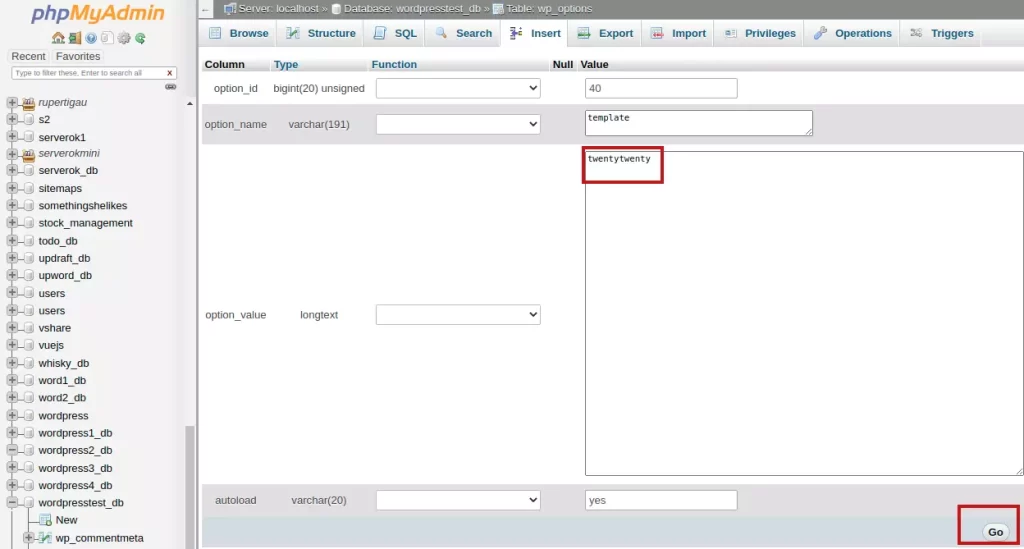Expand the word1_db database node
1024x549 pixels.
[12, 380]
